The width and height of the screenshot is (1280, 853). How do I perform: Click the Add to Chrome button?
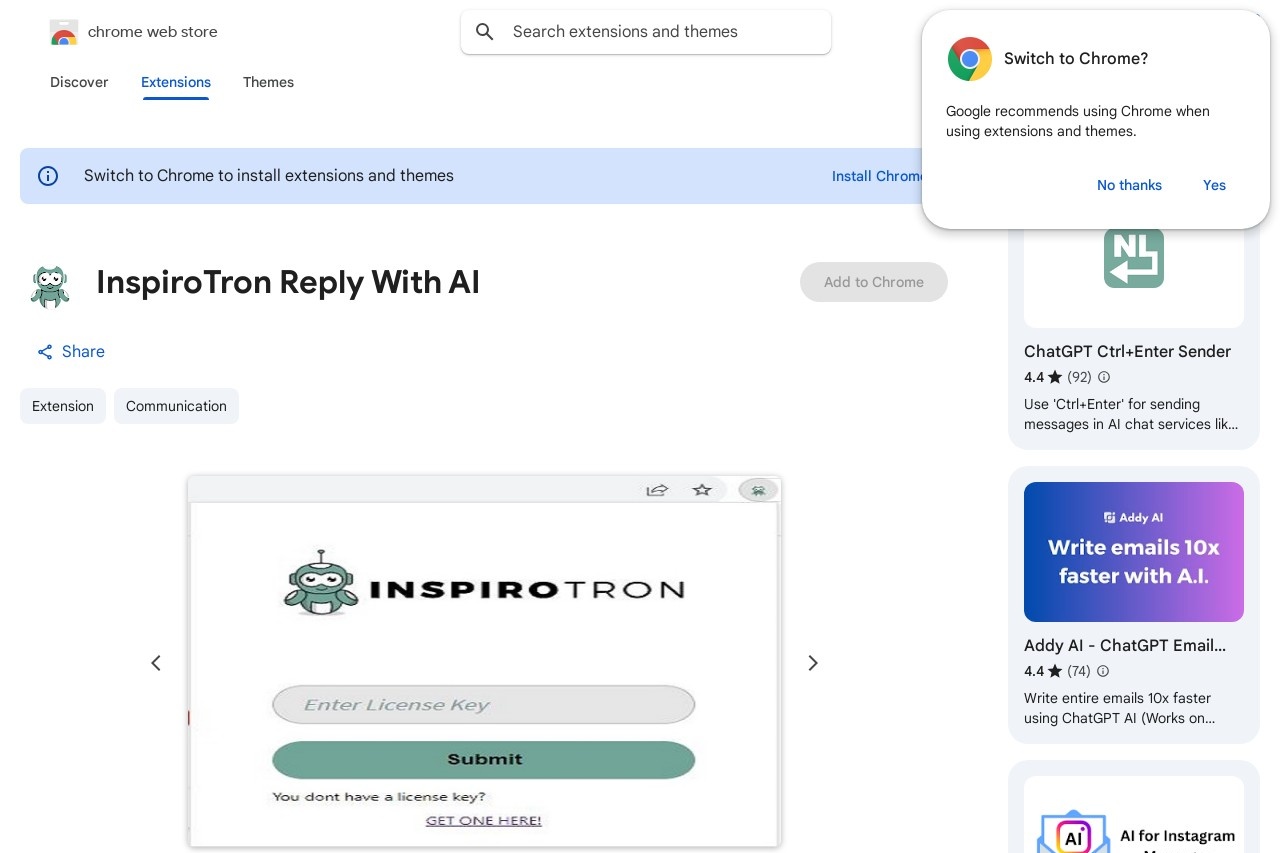(x=874, y=282)
